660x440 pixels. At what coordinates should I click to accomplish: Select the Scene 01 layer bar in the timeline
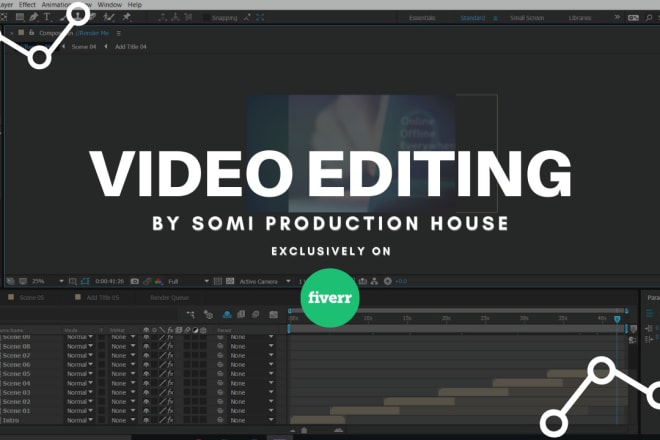click(365, 411)
